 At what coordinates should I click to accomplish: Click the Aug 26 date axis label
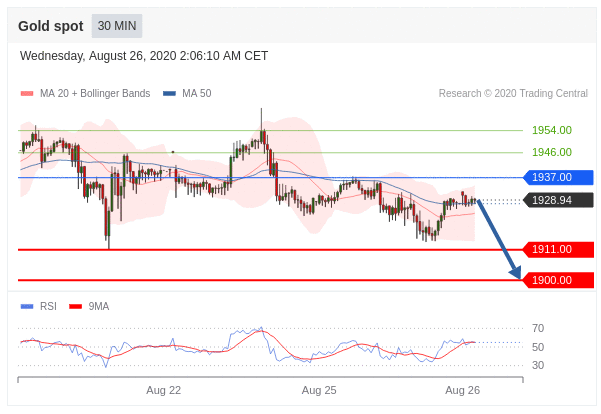click(x=462, y=390)
